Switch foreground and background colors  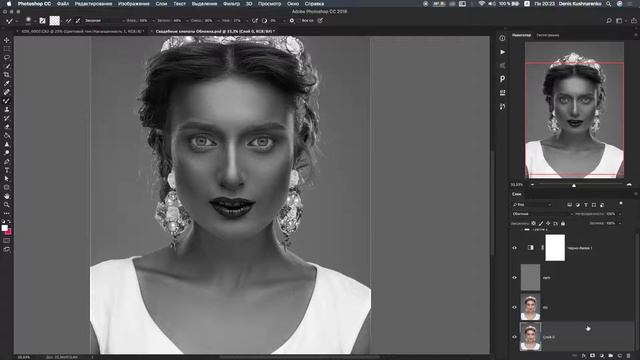(x=9, y=221)
